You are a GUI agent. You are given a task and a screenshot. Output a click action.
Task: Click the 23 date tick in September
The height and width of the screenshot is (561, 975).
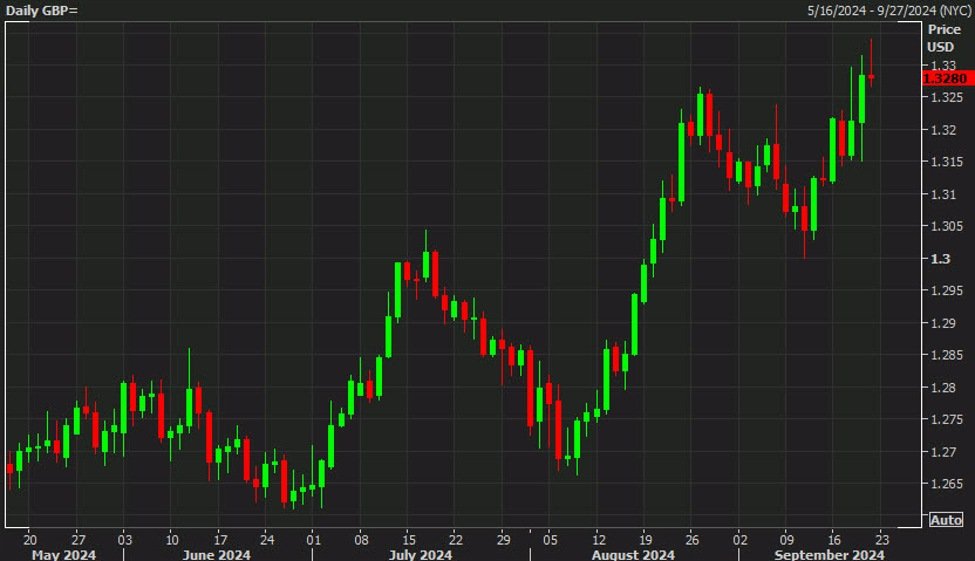click(x=878, y=537)
